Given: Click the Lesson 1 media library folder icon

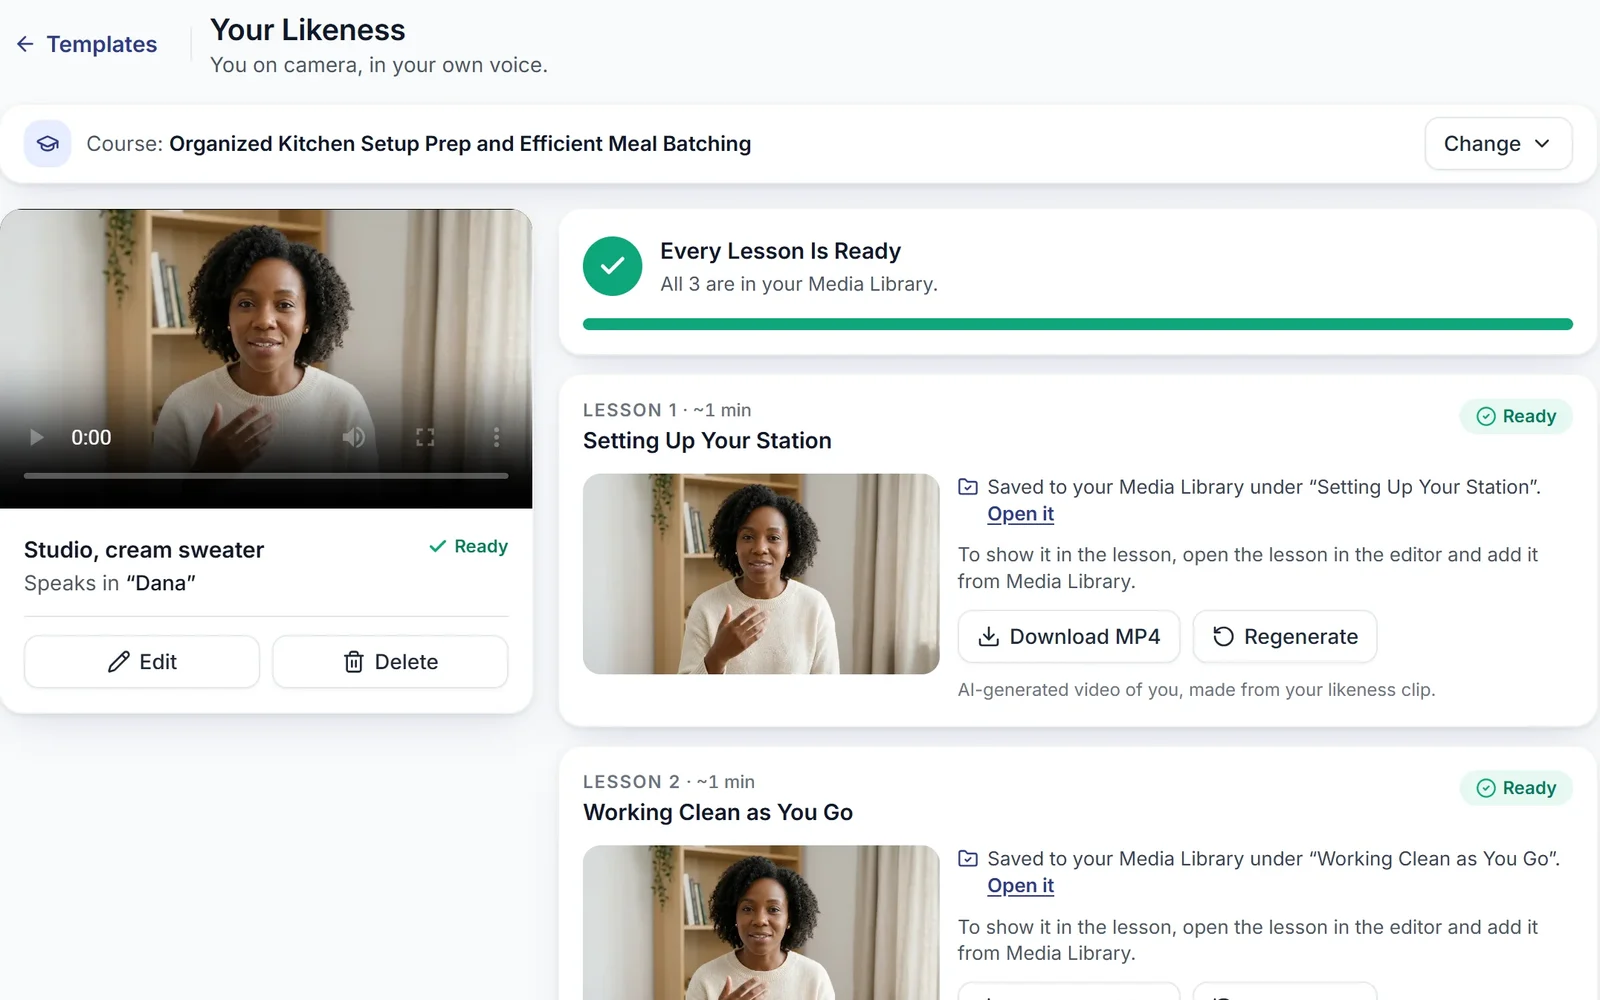Looking at the screenshot, I should point(968,487).
